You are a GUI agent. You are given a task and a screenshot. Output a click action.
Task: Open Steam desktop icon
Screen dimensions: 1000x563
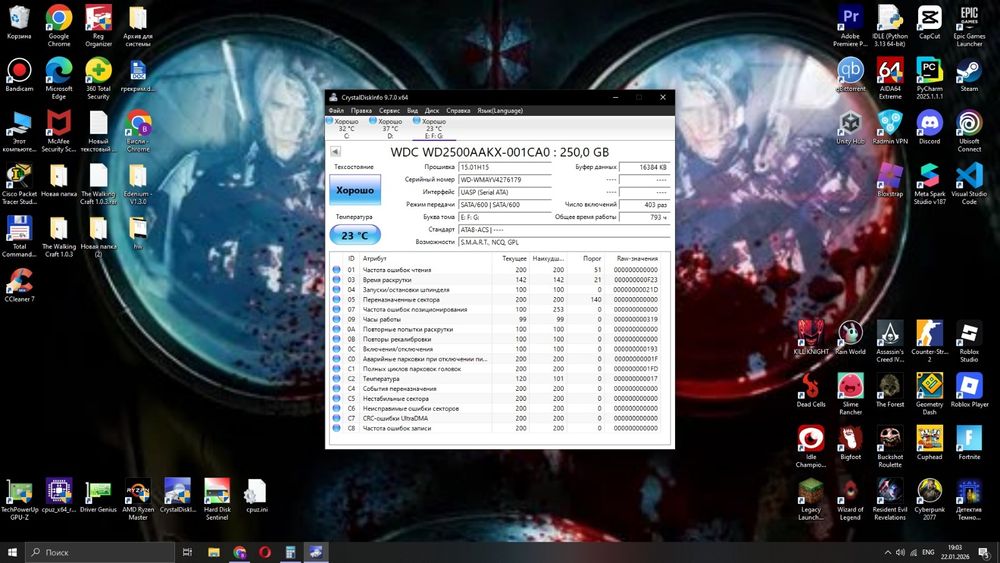pyautogui.click(x=969, y=75)
